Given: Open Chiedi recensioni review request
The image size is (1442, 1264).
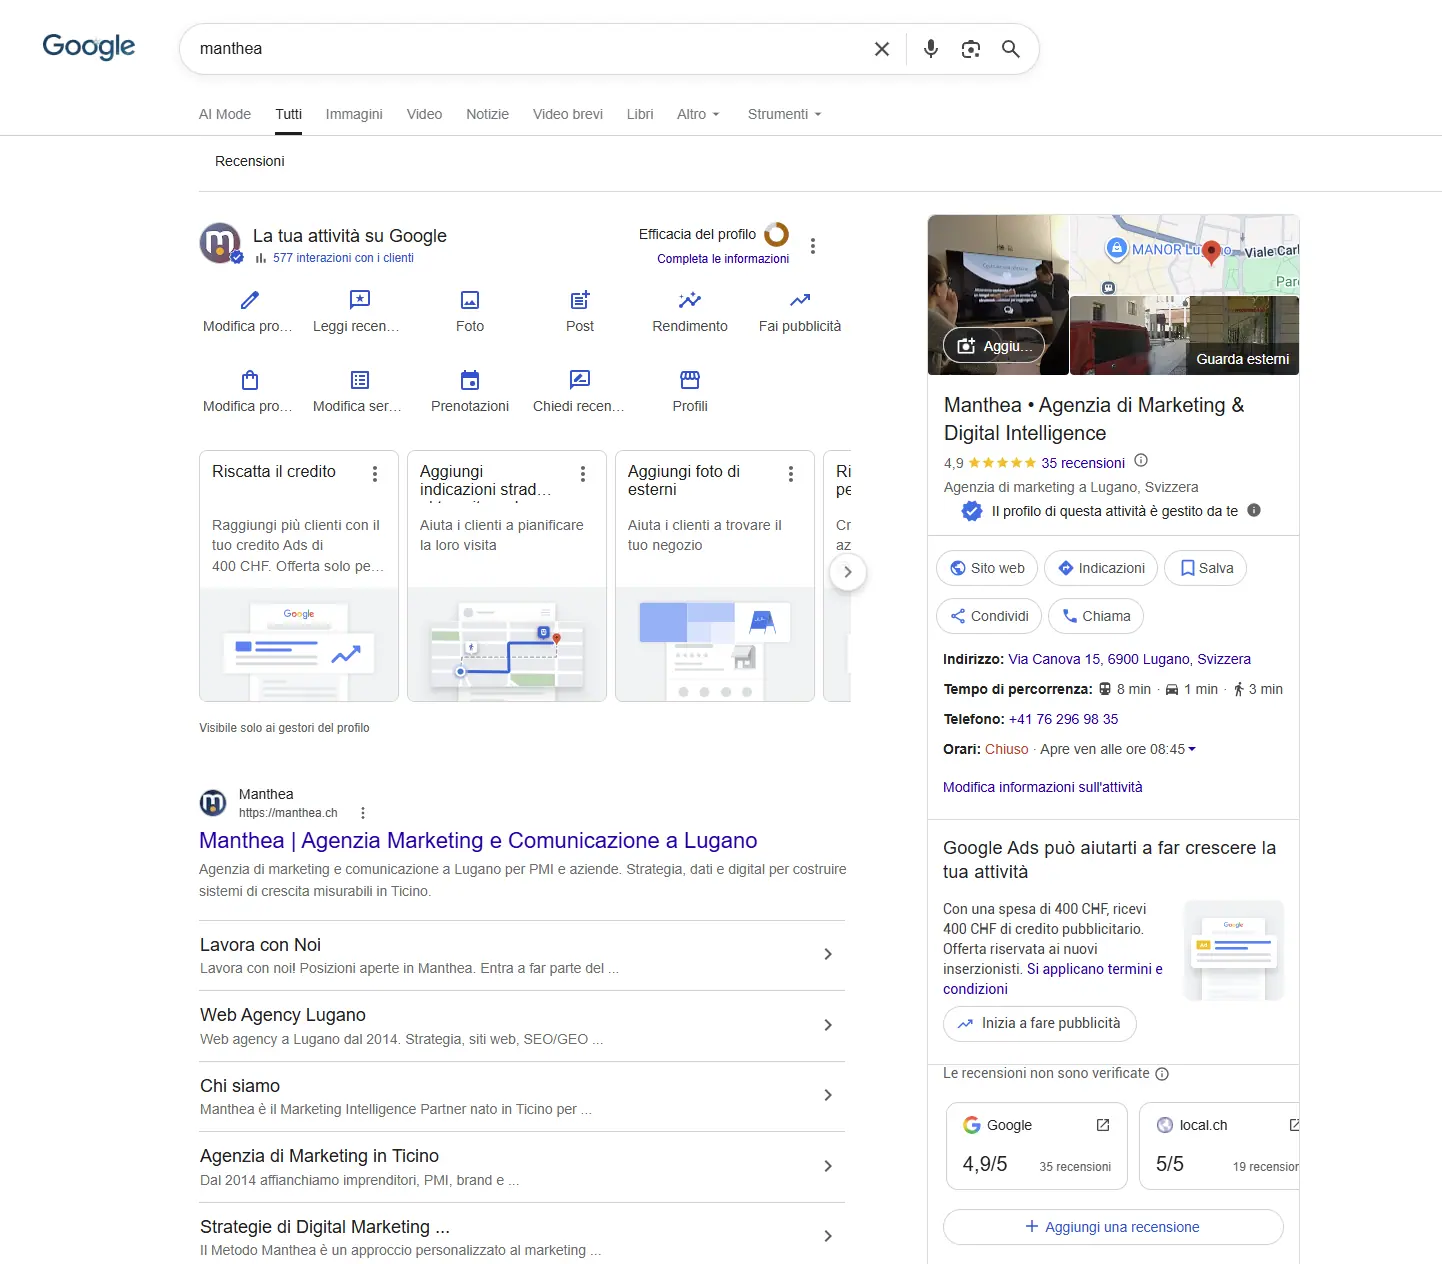Looking at the screenshot, I should pyautogui.click(x=580, y=392).
